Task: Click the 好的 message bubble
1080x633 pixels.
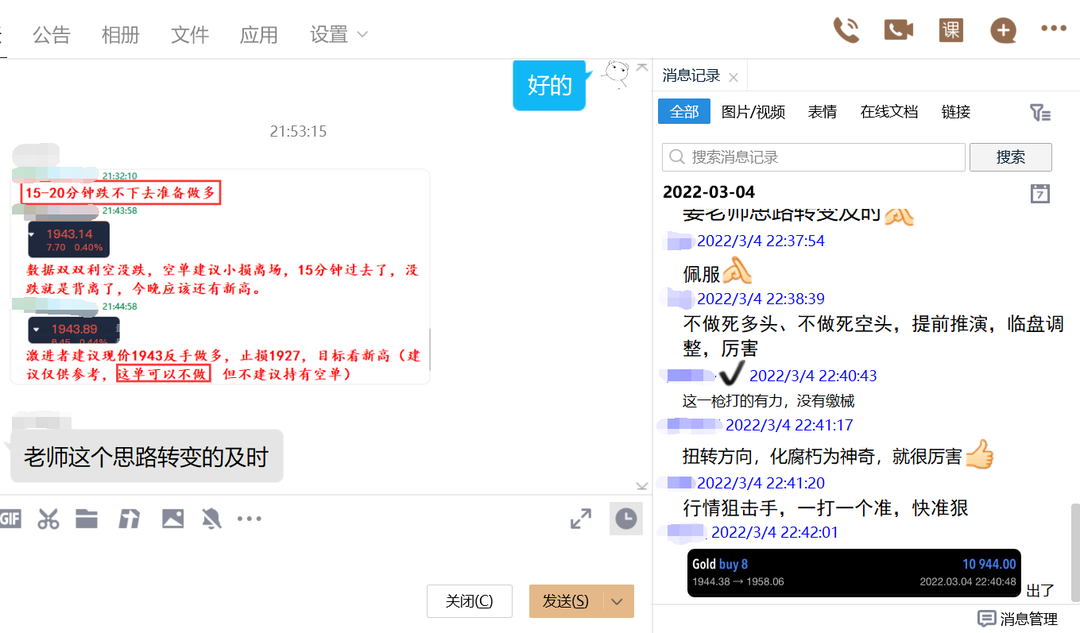Action: coord(549,85)
